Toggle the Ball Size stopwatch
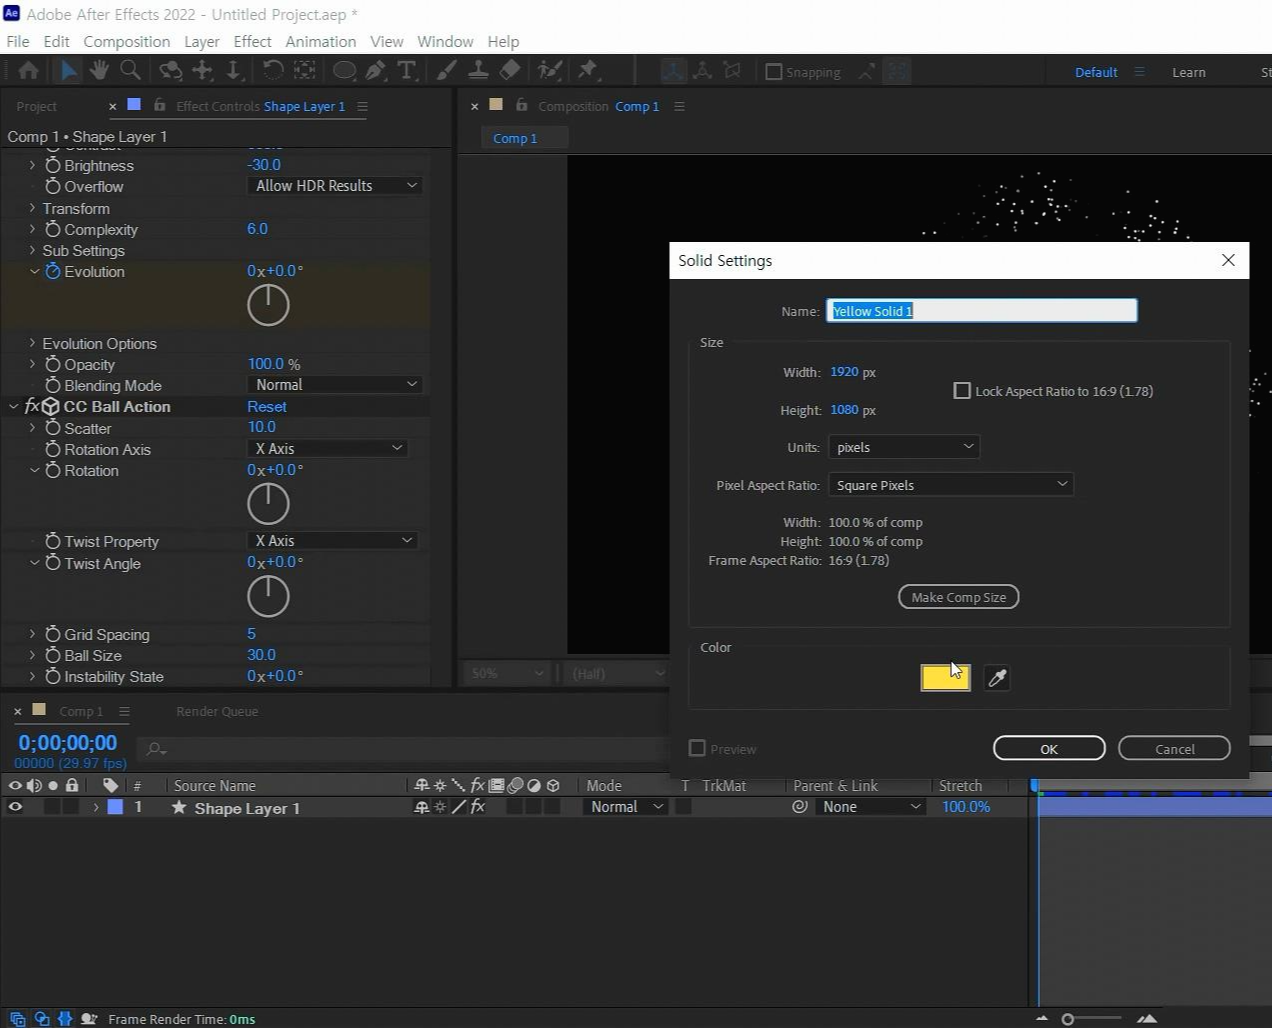This screenshot has width=1272, height=1028. 53,655
